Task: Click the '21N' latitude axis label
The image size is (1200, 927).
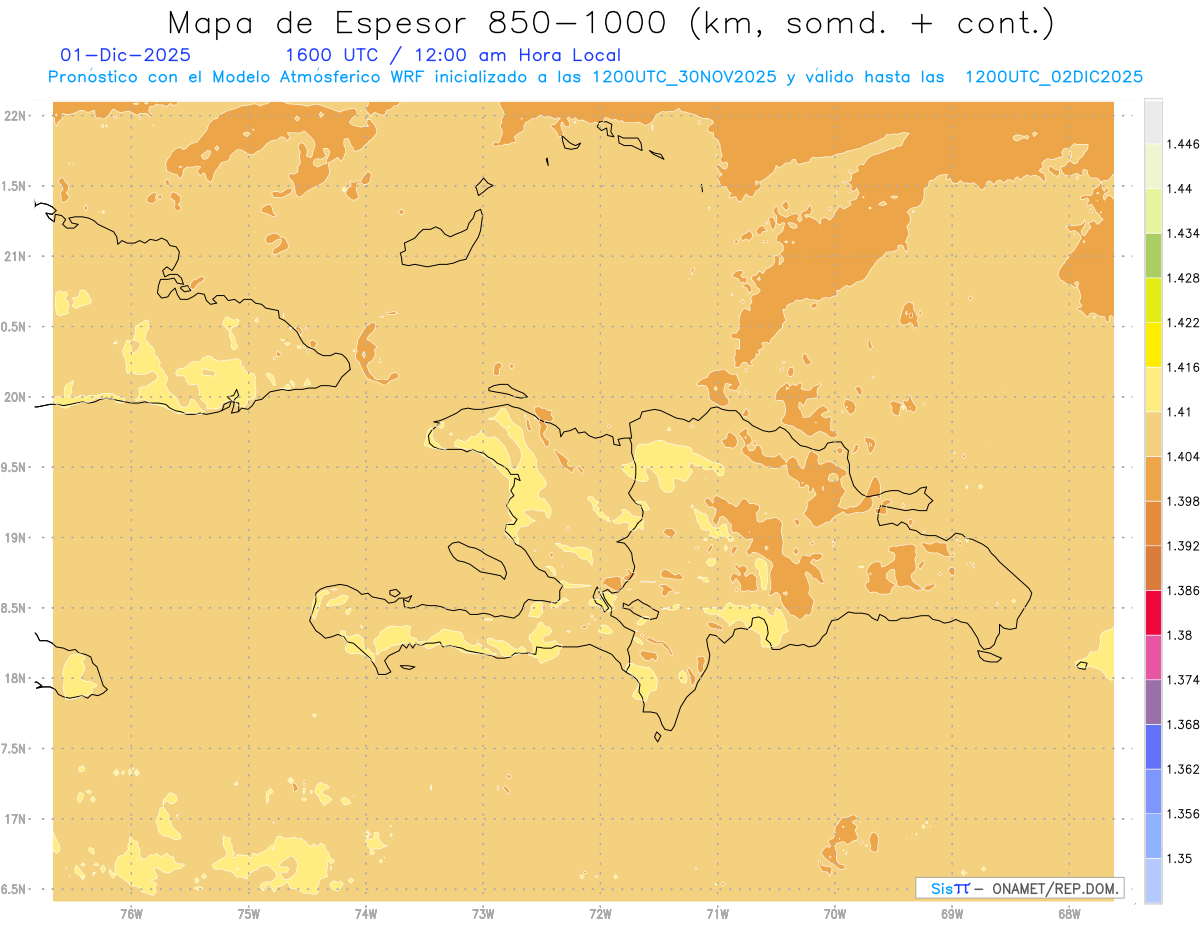Action: [15, 256]
